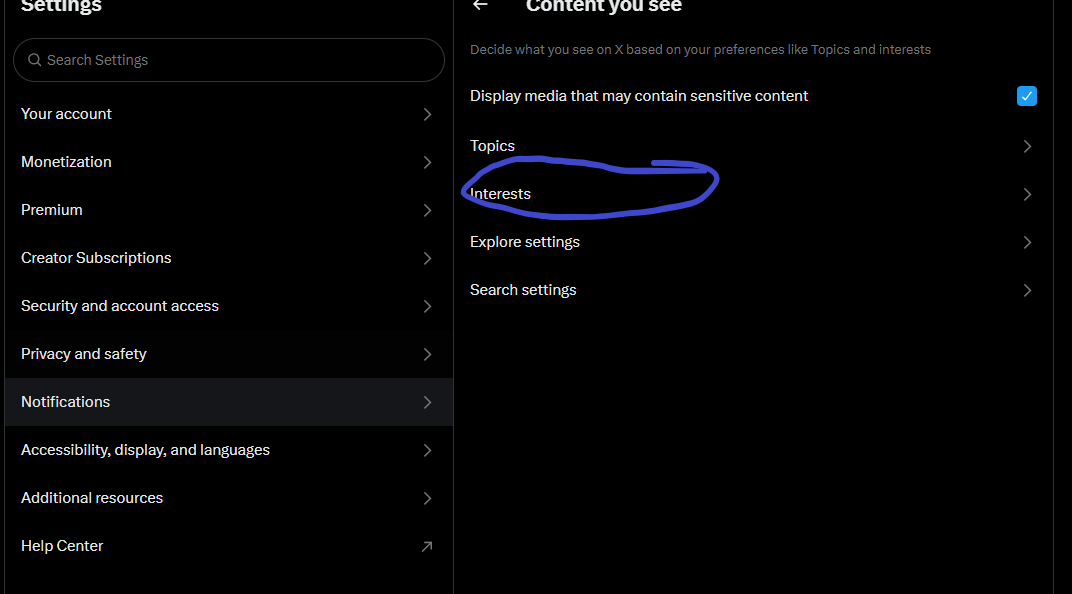1072x594 pixels.
Task: Expand the Privacy and safety chevron
Action: pyautogui.click(x=427, y=354)
